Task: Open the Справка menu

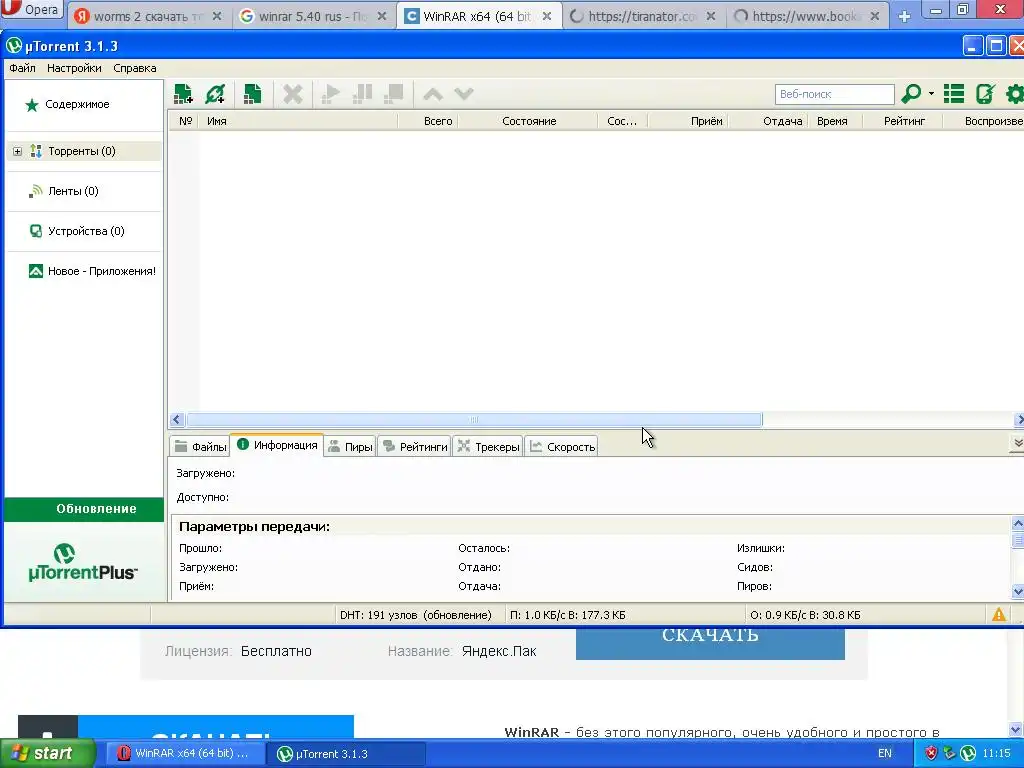Action: coord(135,68)
